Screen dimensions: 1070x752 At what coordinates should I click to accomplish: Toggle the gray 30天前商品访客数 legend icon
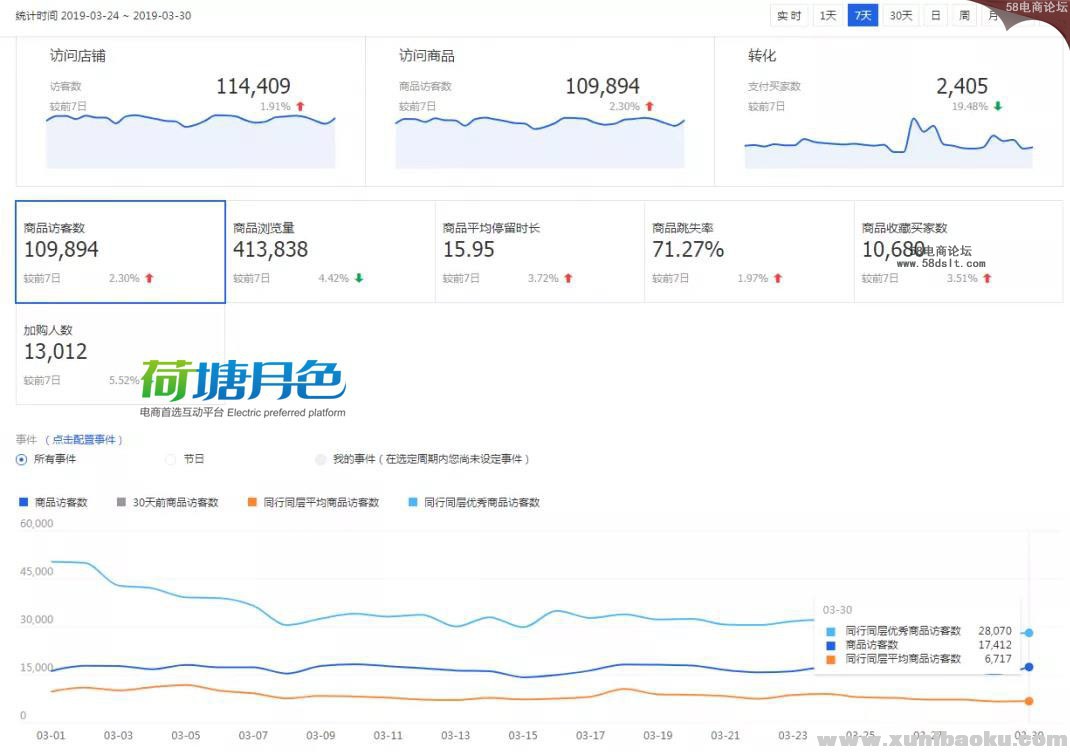pyautogui.click(x=122, y=502)
